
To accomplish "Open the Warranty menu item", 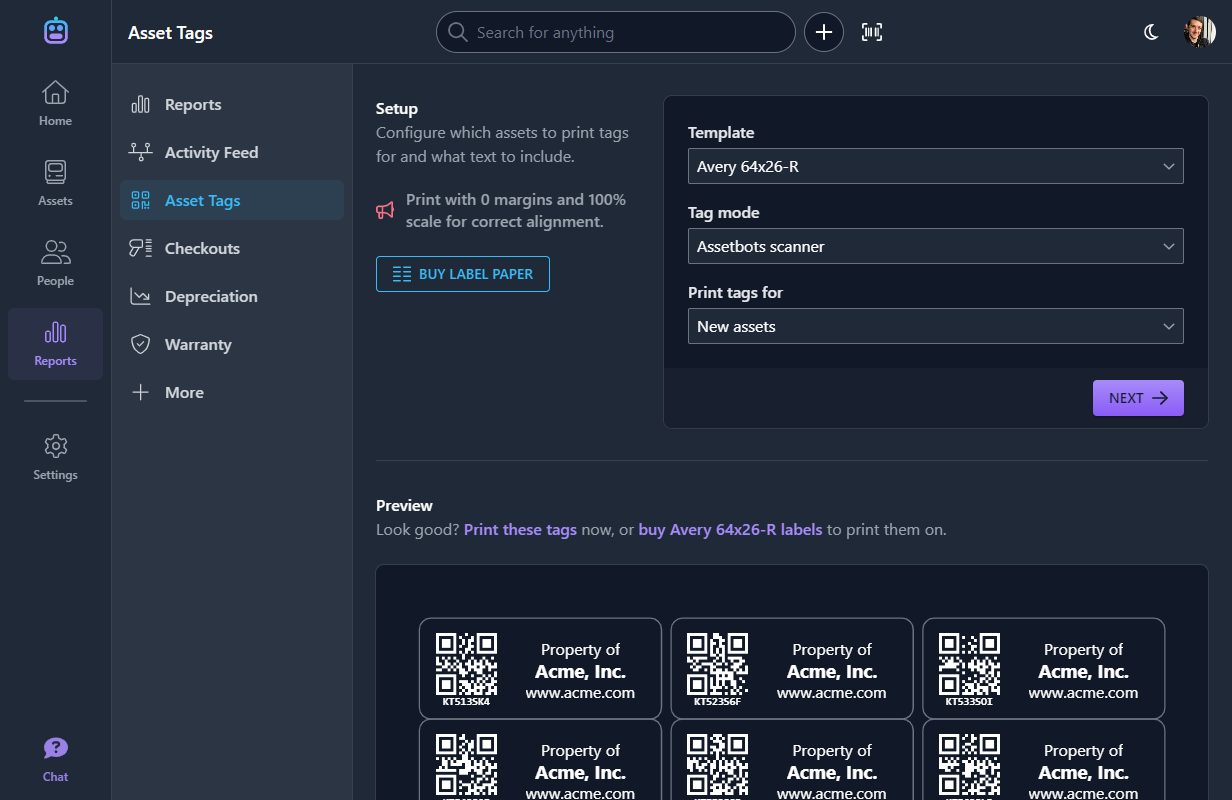I will [x=232, y=345].
